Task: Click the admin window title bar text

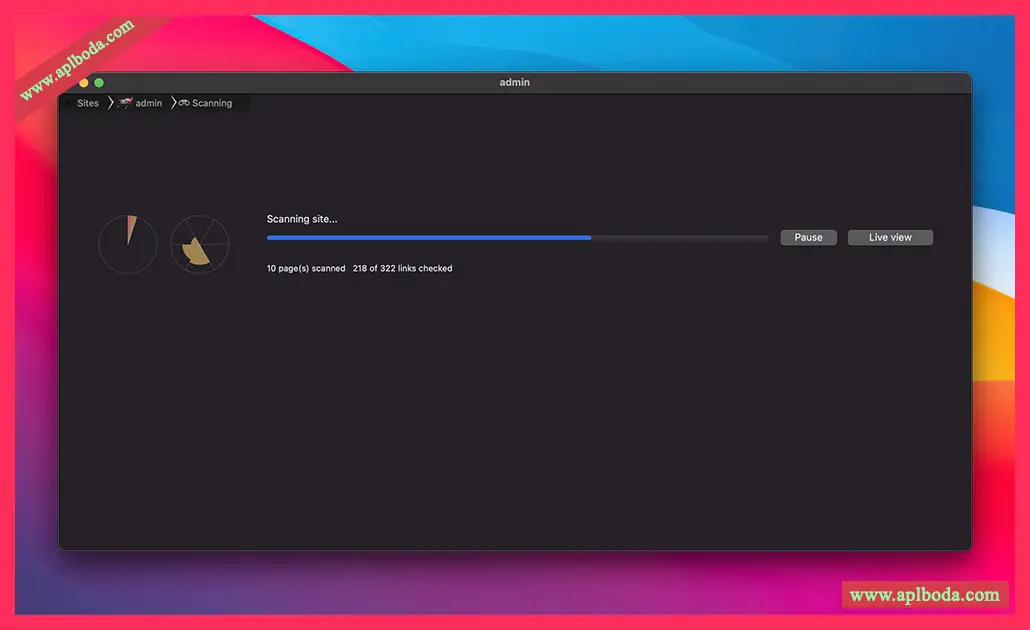Action: point(514,82)
